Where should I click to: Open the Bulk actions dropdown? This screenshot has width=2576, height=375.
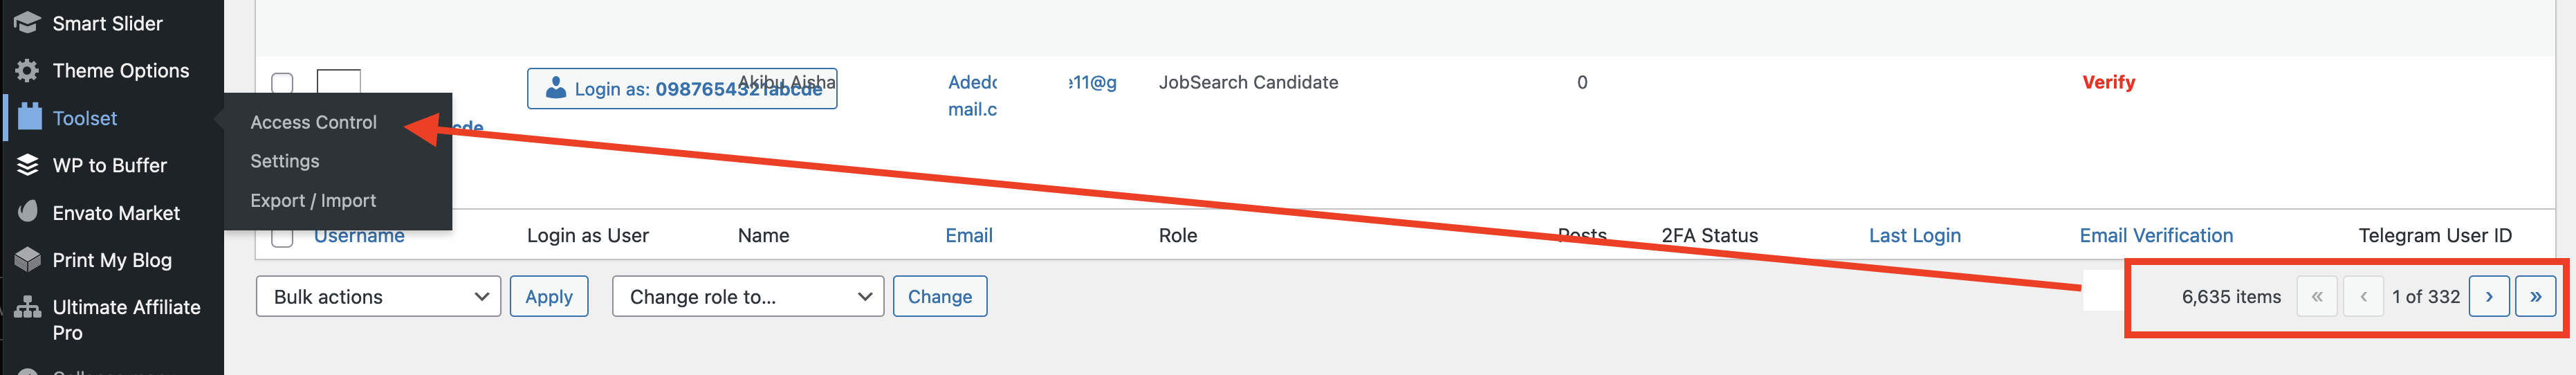[378, 296]
